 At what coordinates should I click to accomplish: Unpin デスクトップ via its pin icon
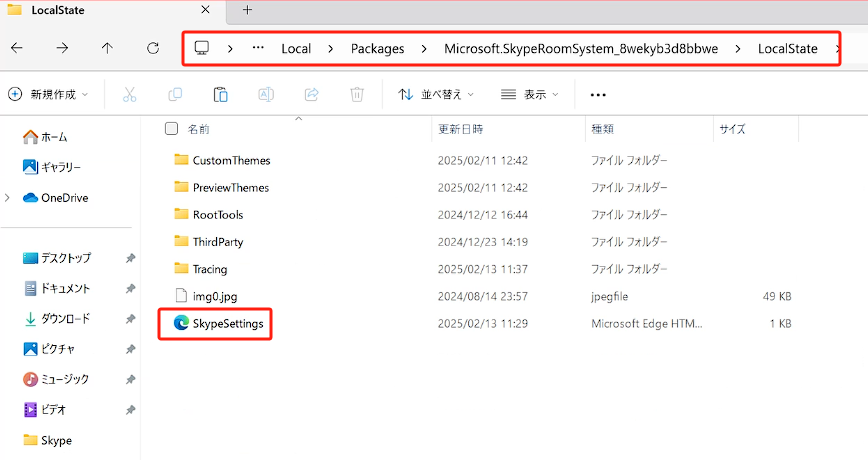pyautogui.click(x=130, y=258)
